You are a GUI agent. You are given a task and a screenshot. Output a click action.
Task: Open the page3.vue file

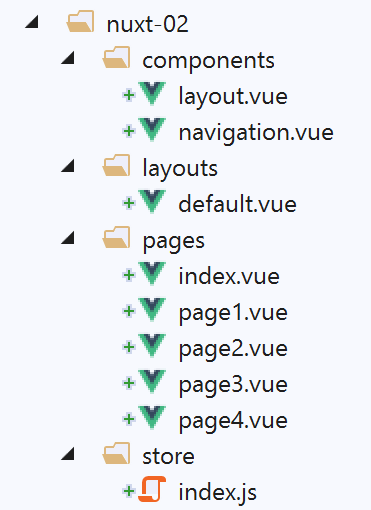coord(233,386)
